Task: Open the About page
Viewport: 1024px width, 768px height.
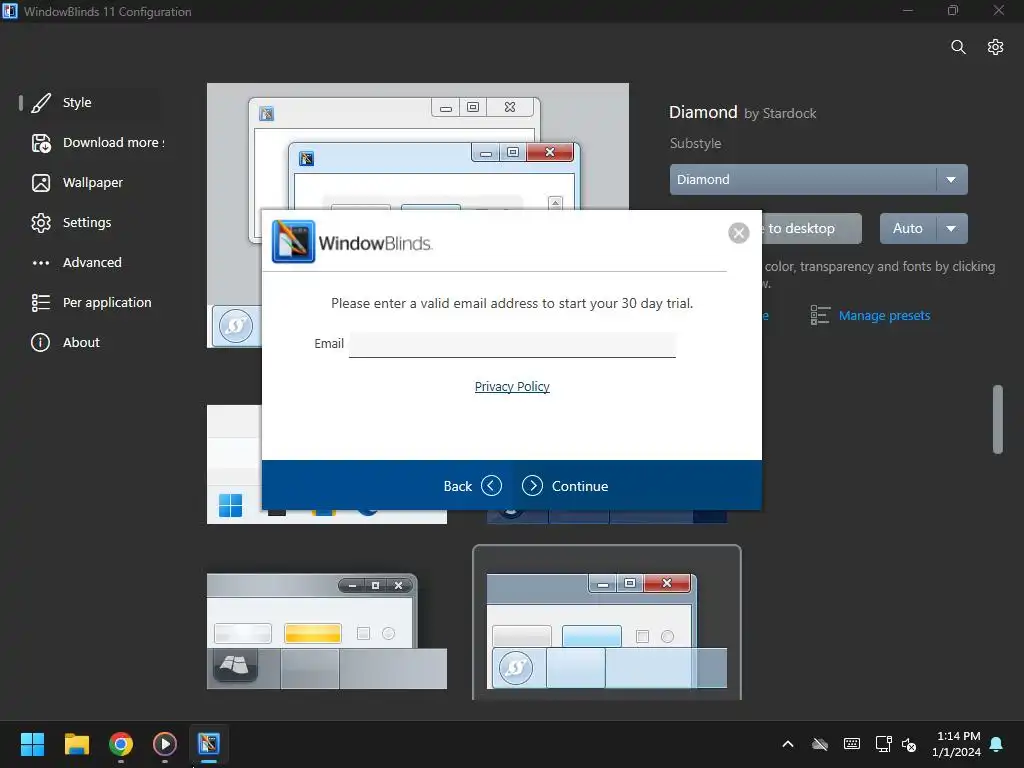Action: 81,342
